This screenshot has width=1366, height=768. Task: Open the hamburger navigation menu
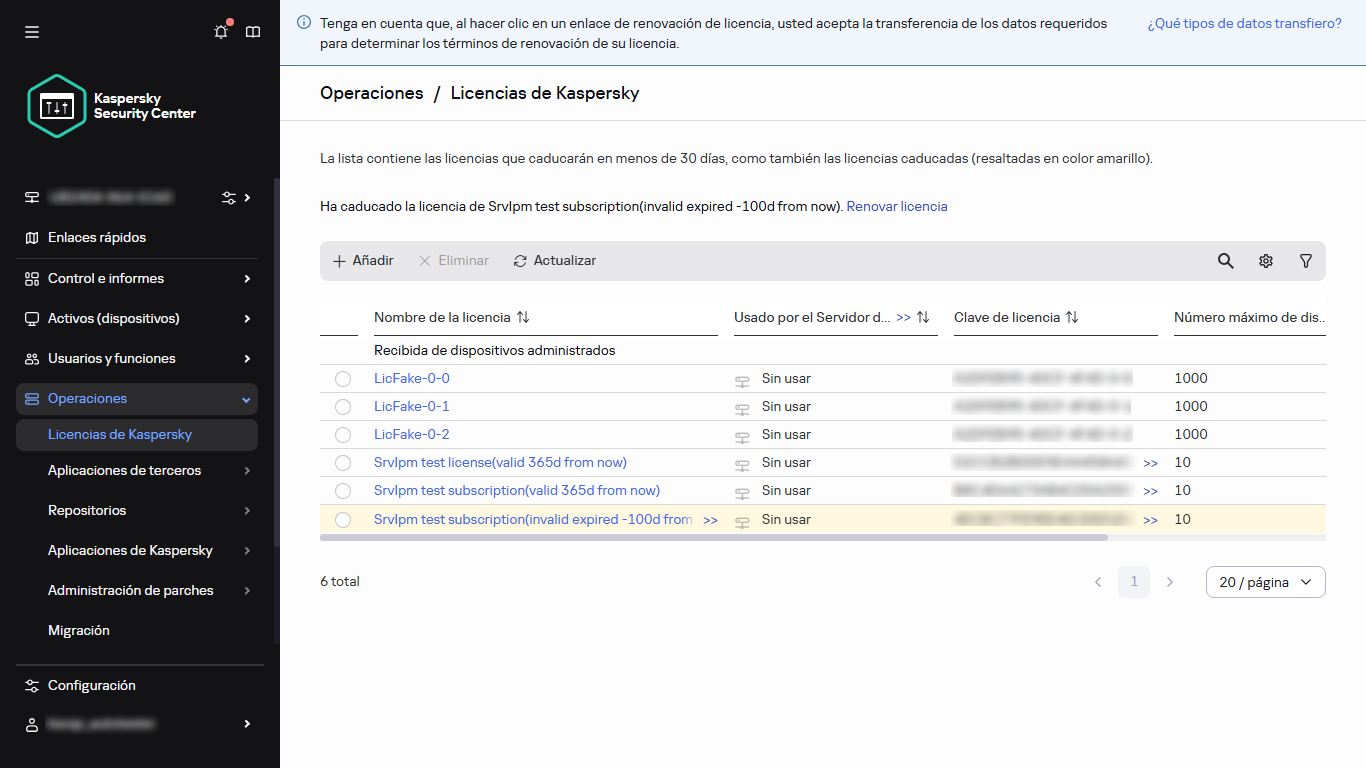tap(31, 31)
